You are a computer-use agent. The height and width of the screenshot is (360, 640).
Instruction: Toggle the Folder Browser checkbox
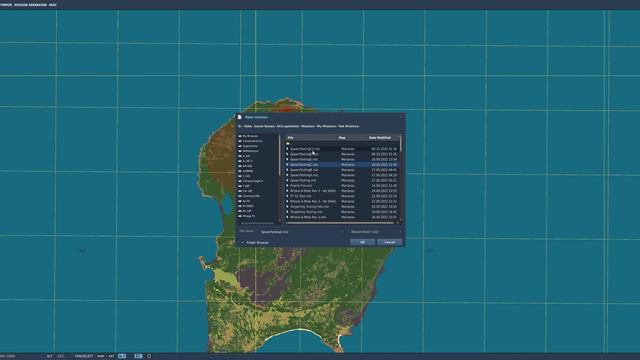[243, 242]
